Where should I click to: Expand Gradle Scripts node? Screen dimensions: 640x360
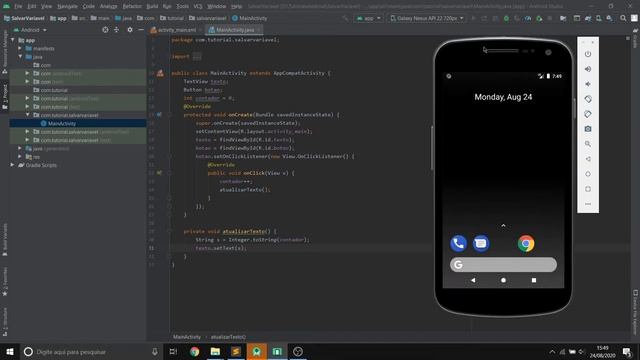(x=13, y=165)
